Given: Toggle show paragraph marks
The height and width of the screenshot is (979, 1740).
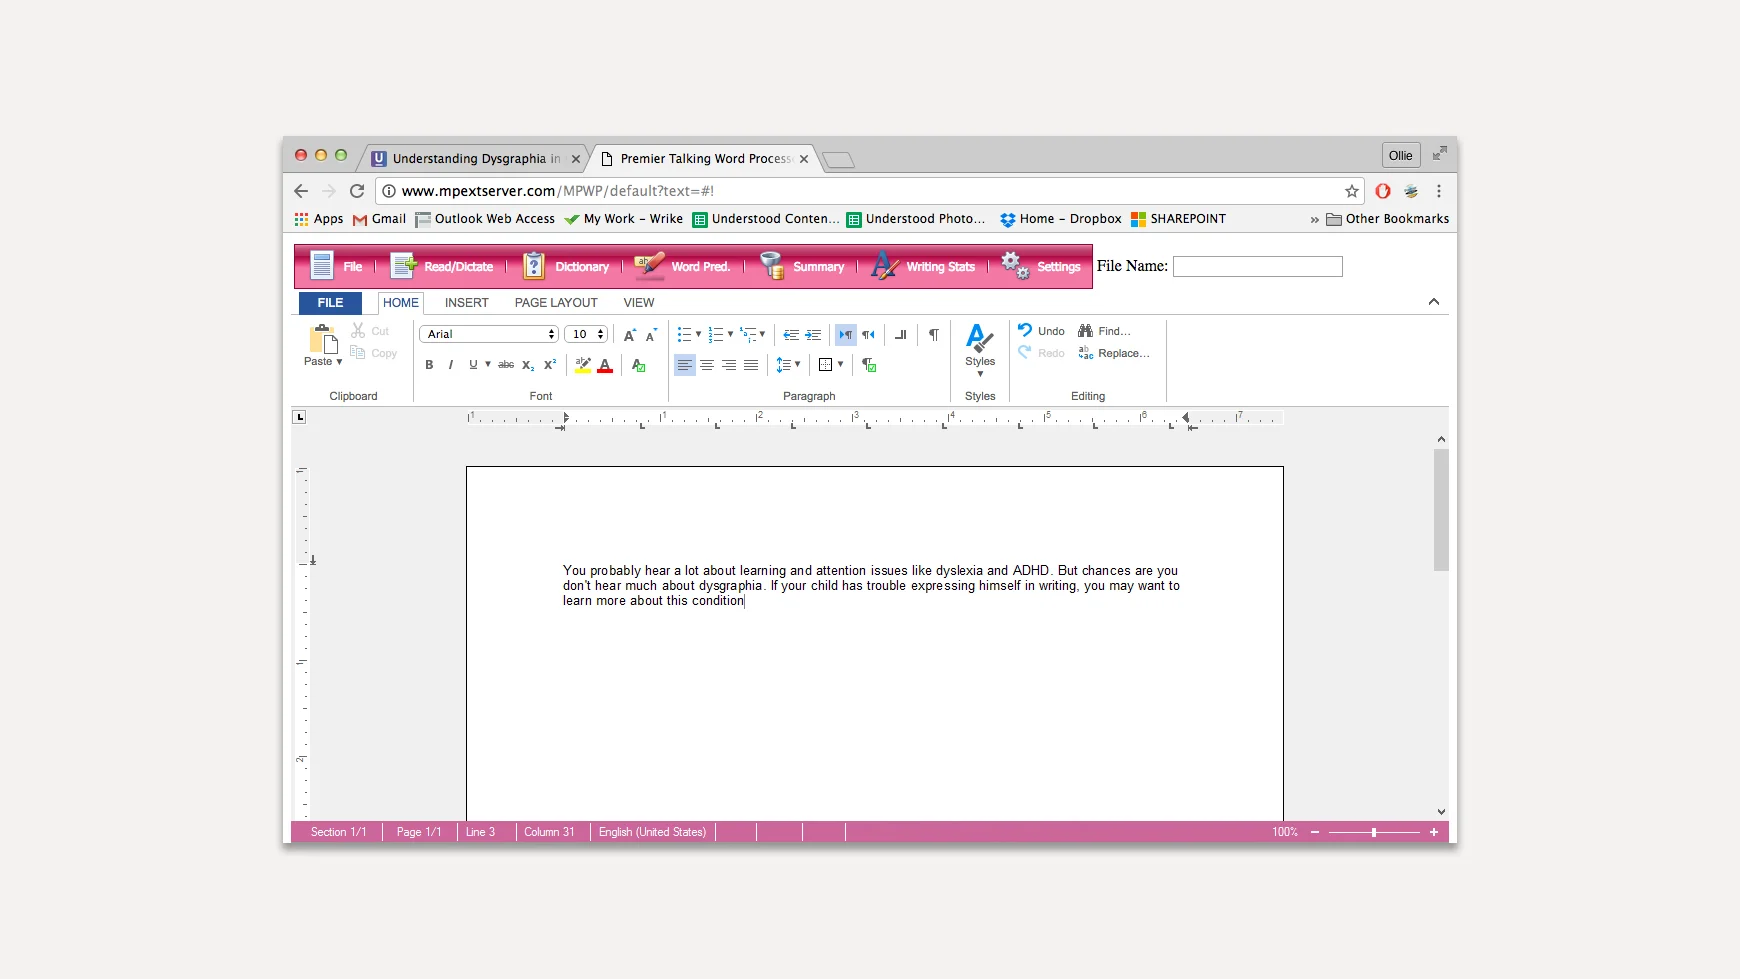Looking at the screenshot, I should pos(934,335).
